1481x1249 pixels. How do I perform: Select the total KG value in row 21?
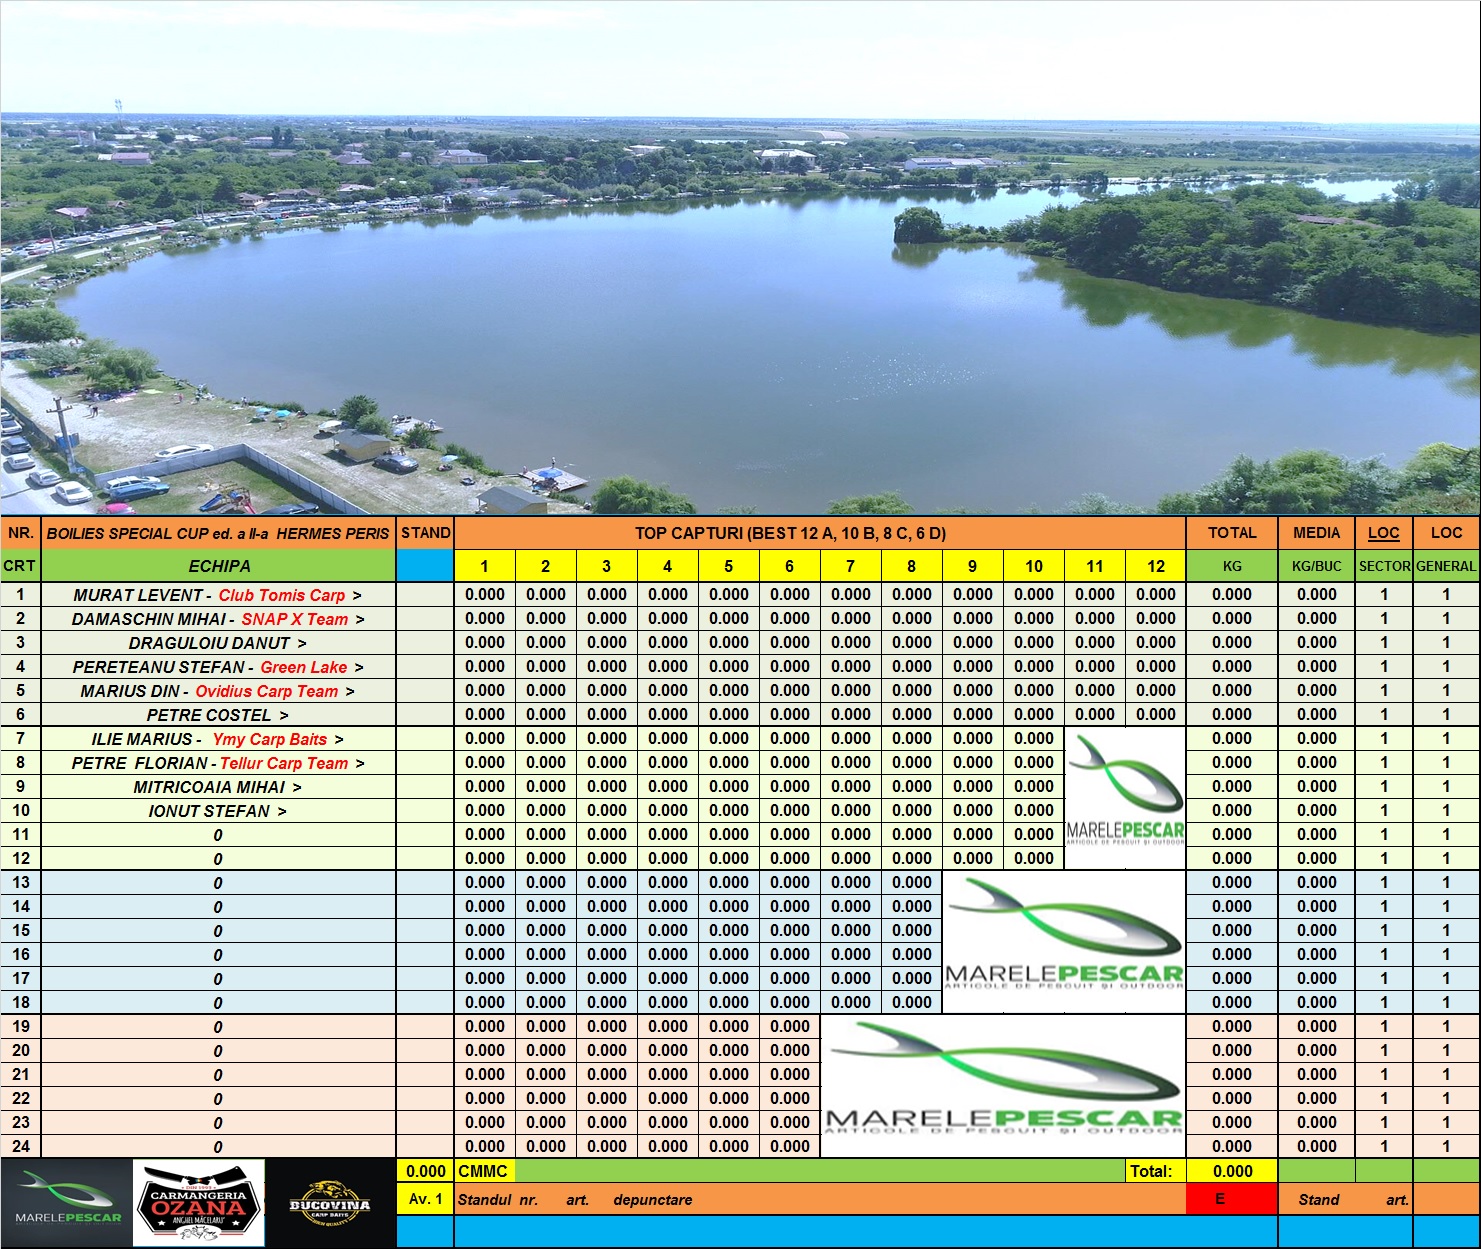point(1232,1074)
